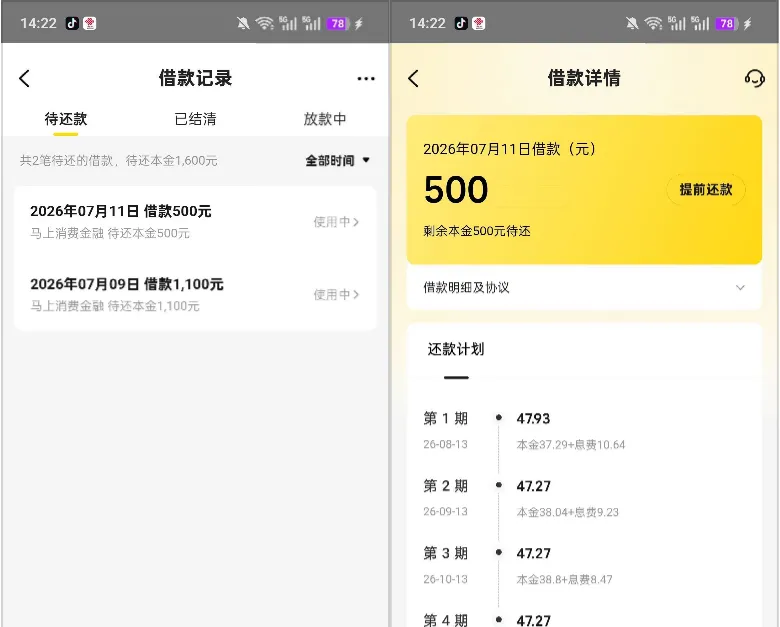Tap the 剩余本金500元待还 text
780x627 pixels.
point(477,231)
